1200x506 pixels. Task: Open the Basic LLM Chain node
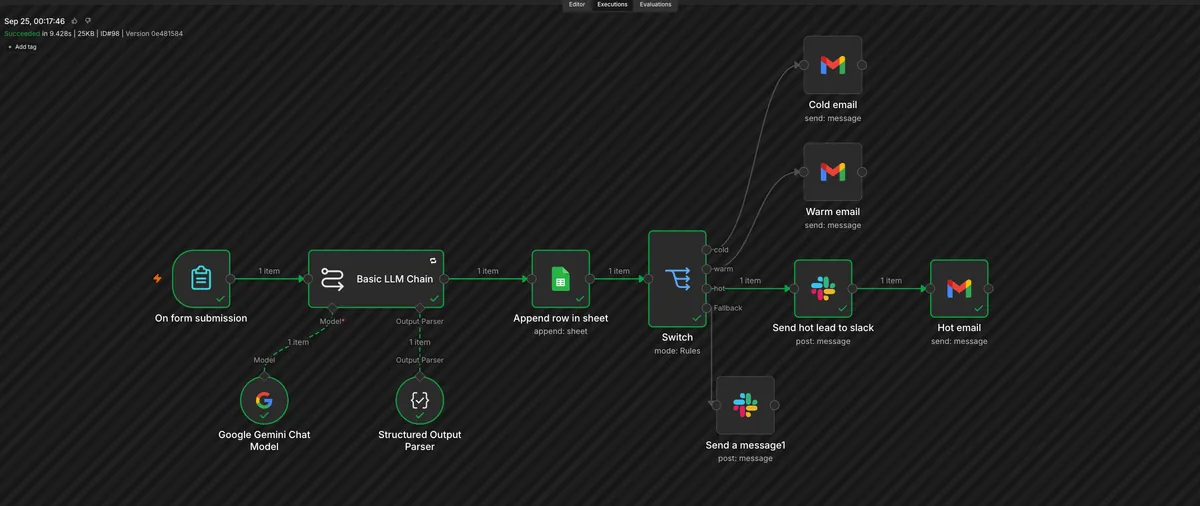[x=376, y=279]
